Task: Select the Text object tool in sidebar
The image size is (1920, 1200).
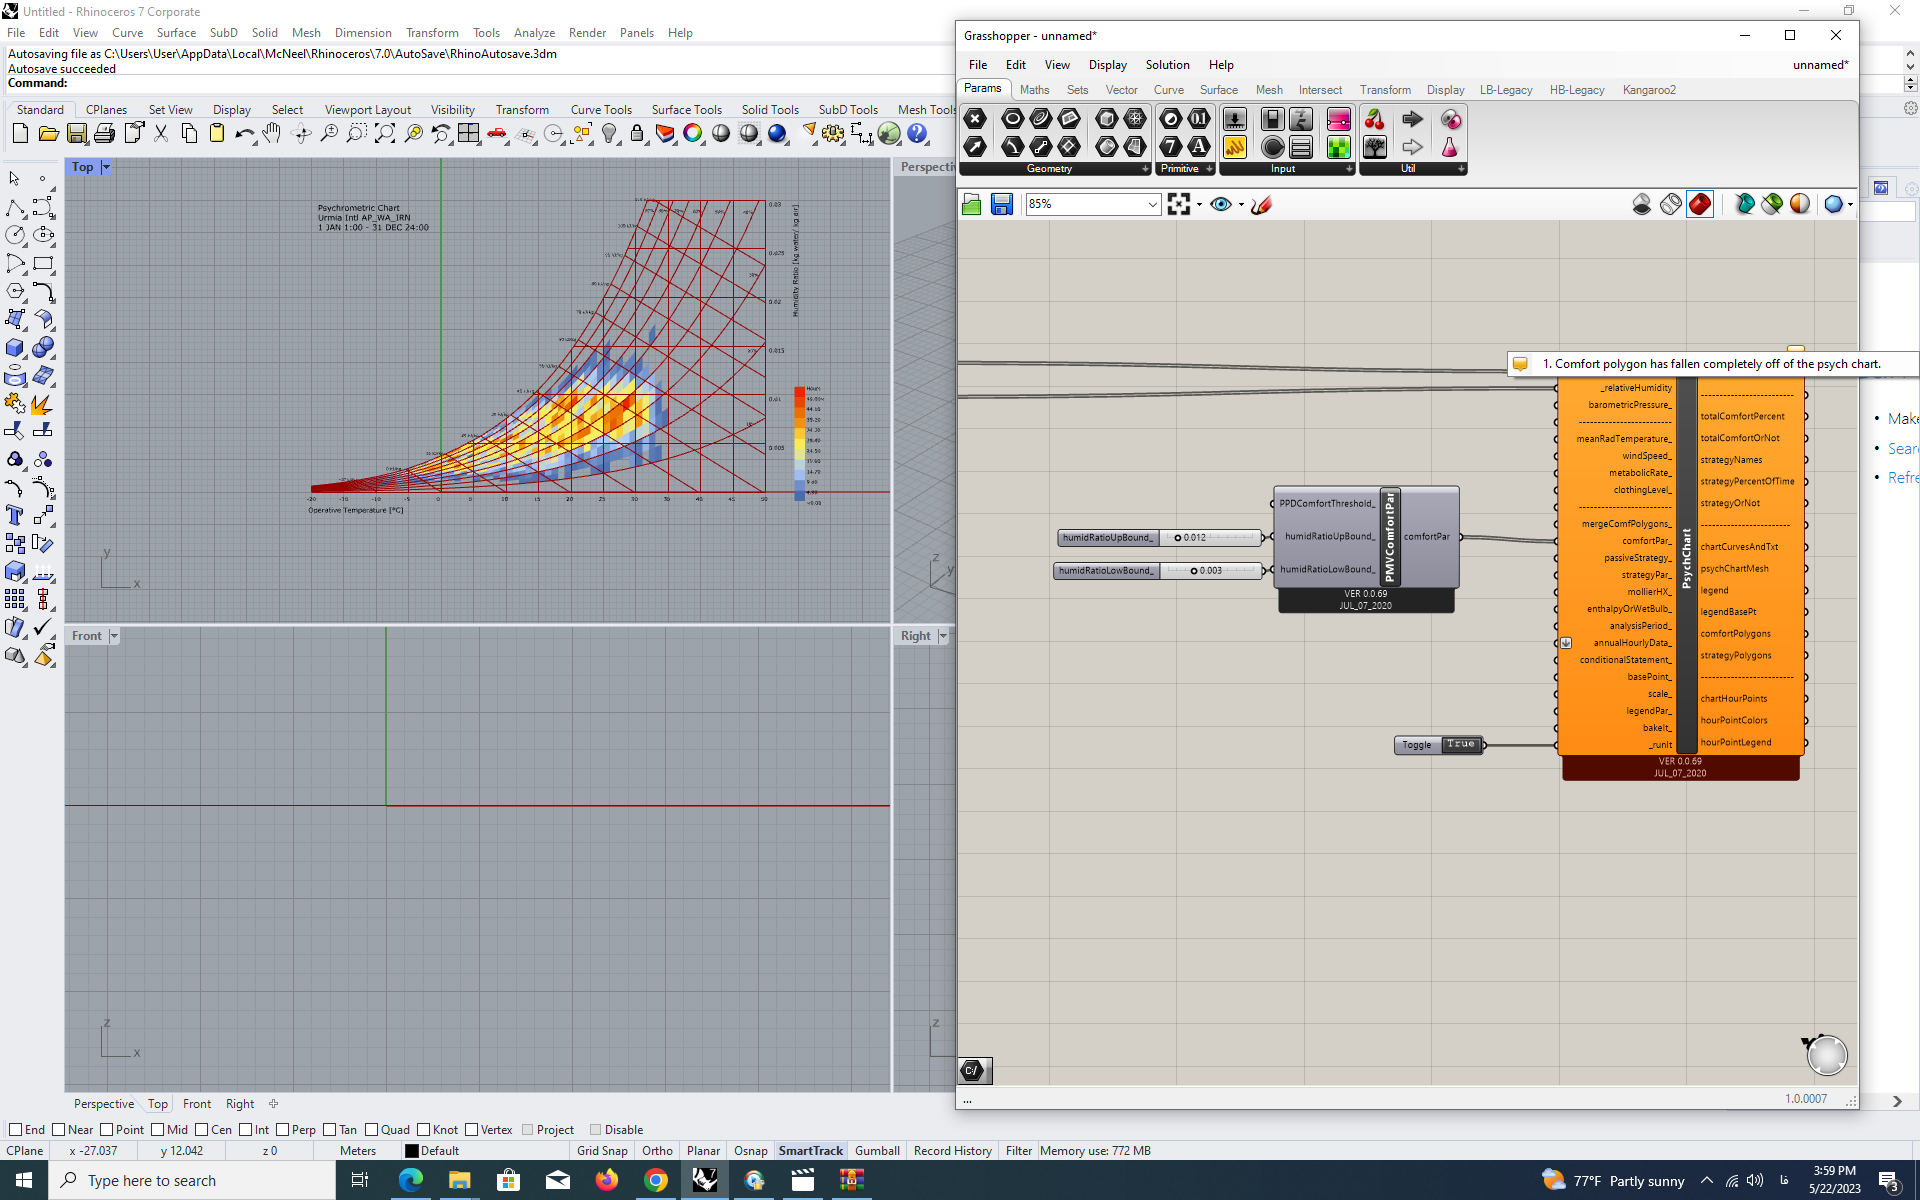Action: click(15, 515)
